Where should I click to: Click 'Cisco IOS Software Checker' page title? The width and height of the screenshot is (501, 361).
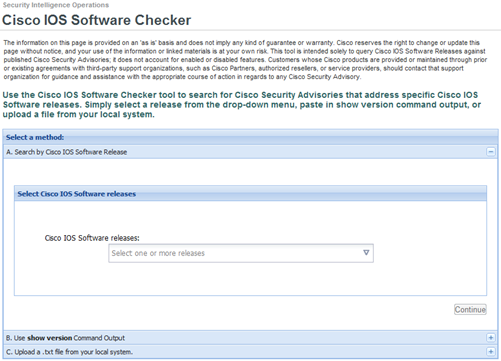[x=96, y=20]
